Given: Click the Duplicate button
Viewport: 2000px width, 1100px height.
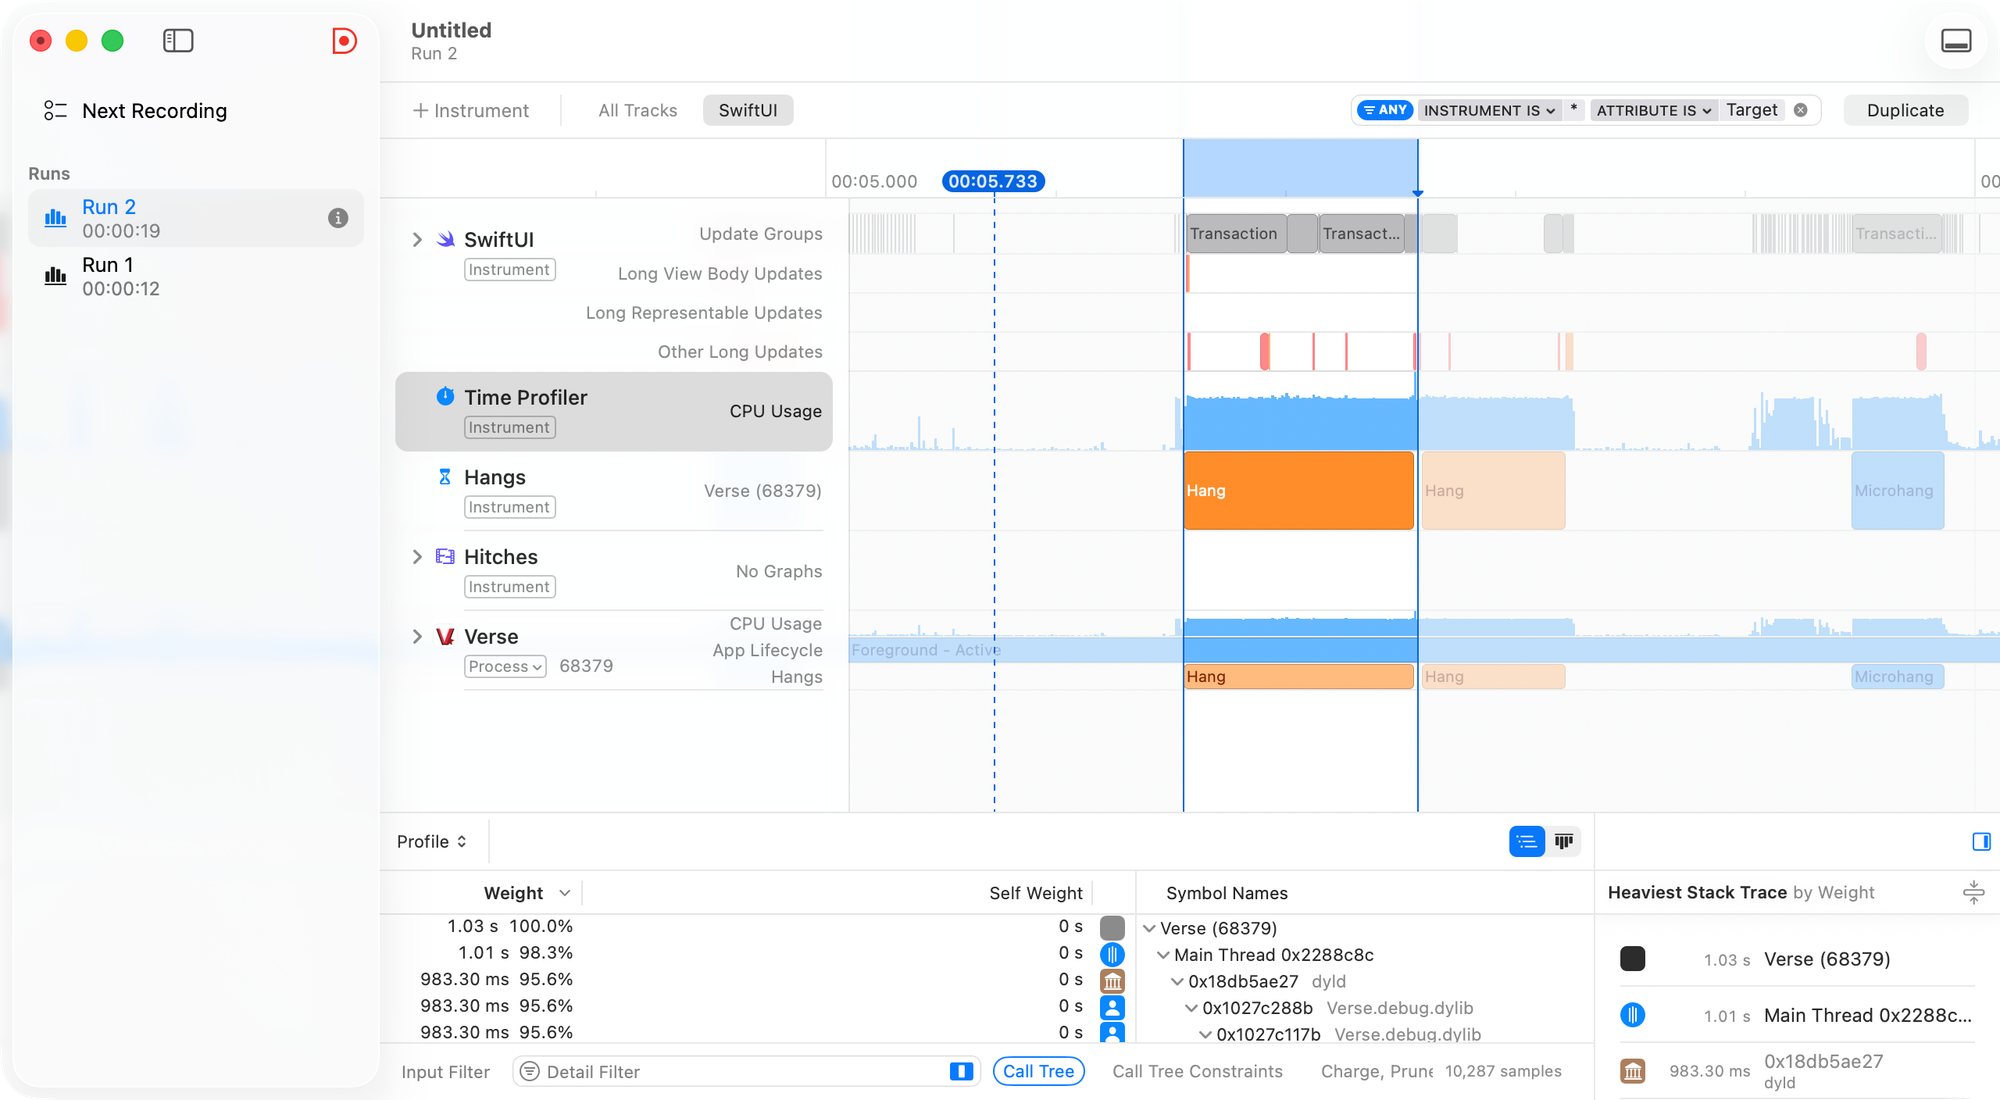Looking at the screenshot, I should pyautogui.click(x=1904, y=110).
